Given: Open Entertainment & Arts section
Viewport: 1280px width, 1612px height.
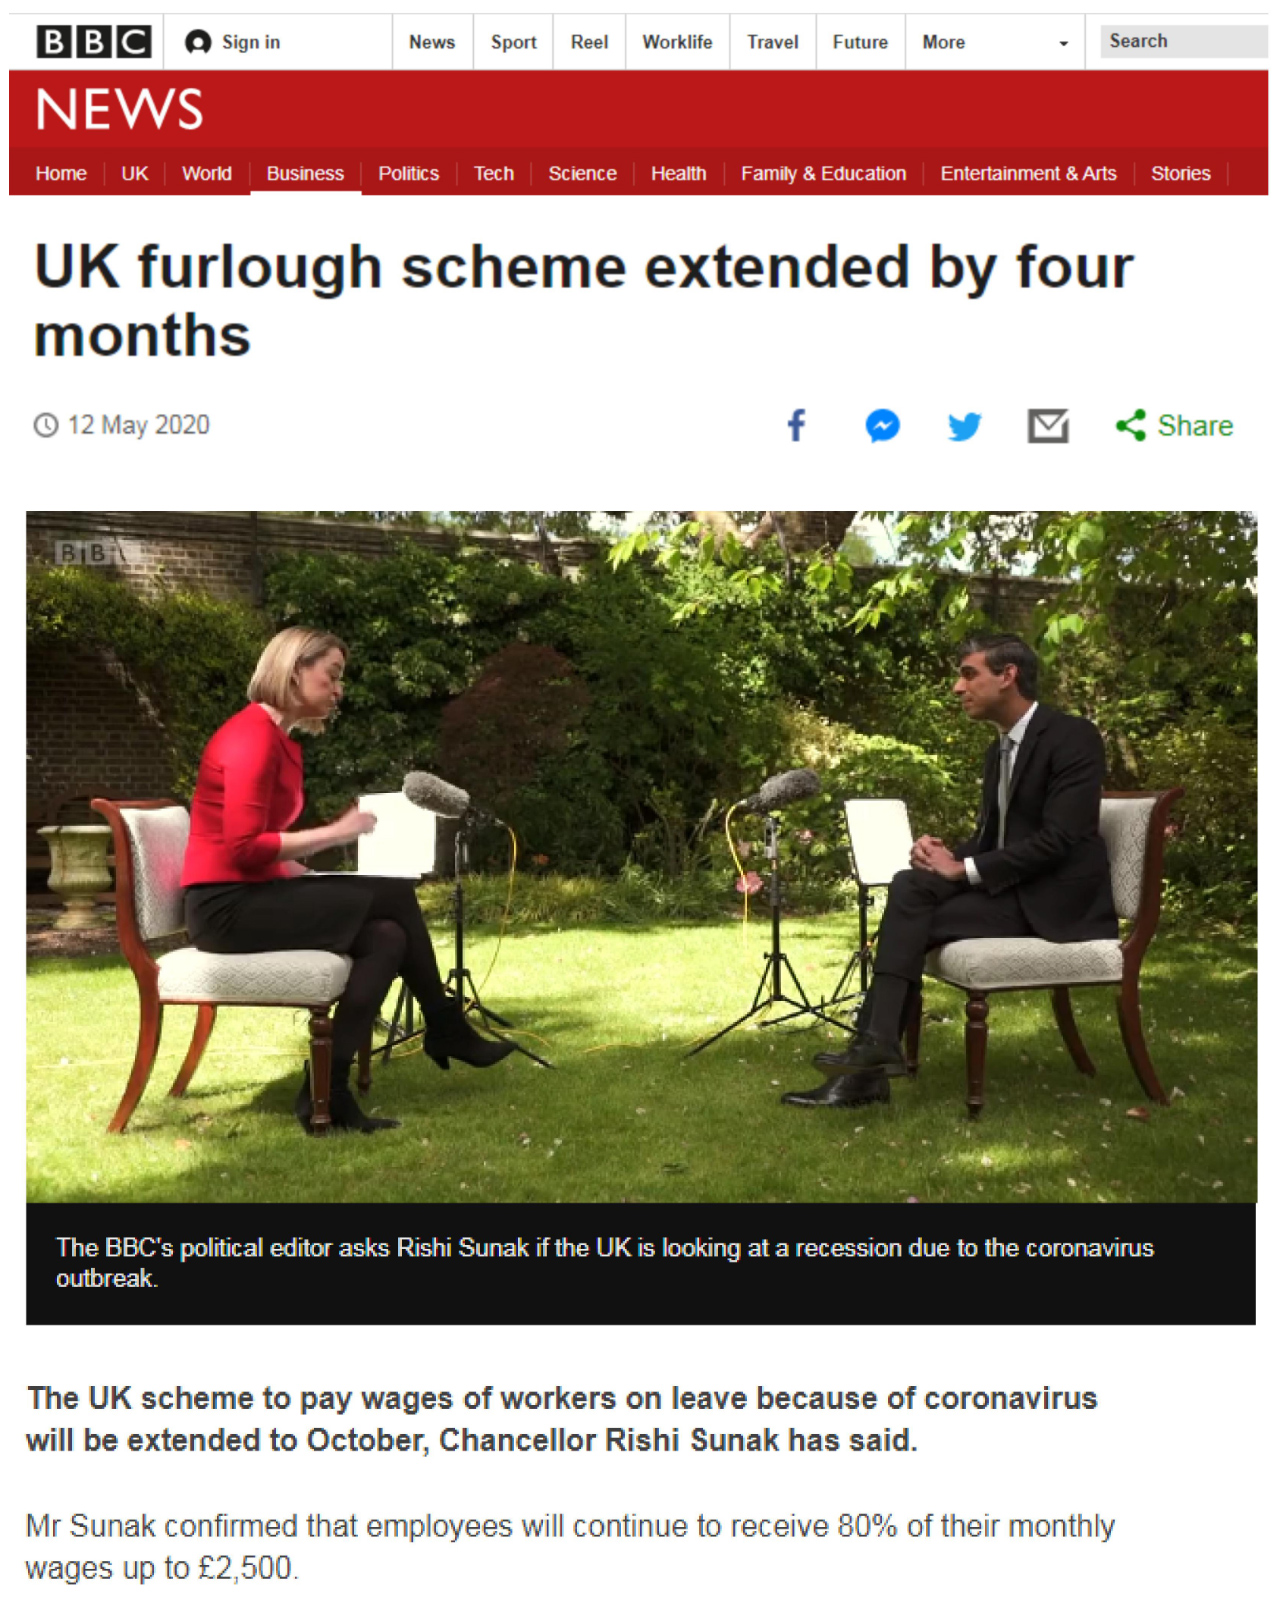Looking at the screenshot, I should 1028,174.
